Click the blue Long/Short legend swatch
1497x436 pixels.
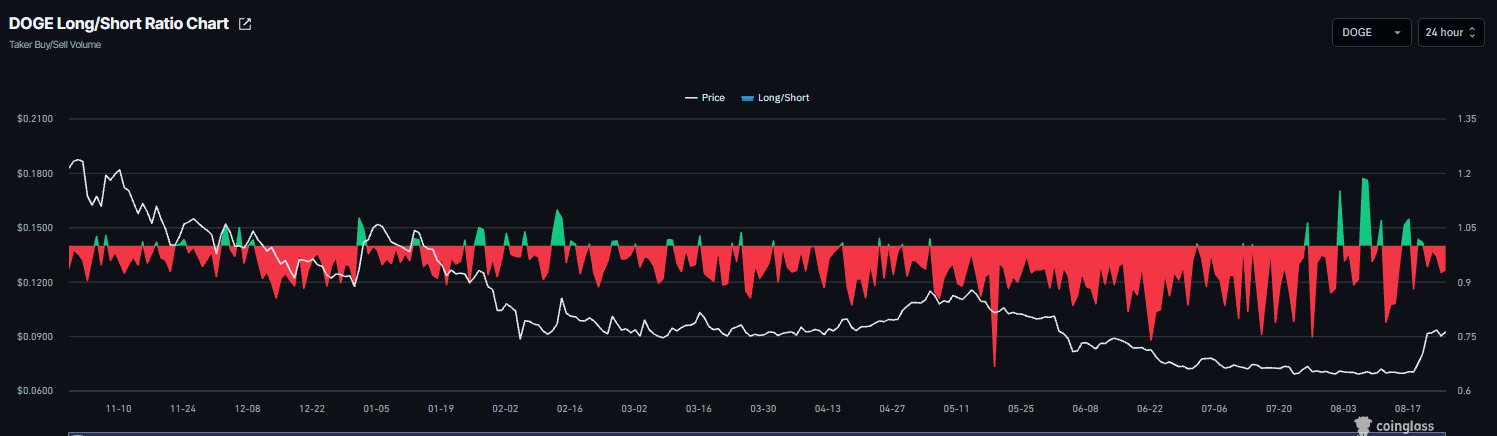[x=748, y=98]
